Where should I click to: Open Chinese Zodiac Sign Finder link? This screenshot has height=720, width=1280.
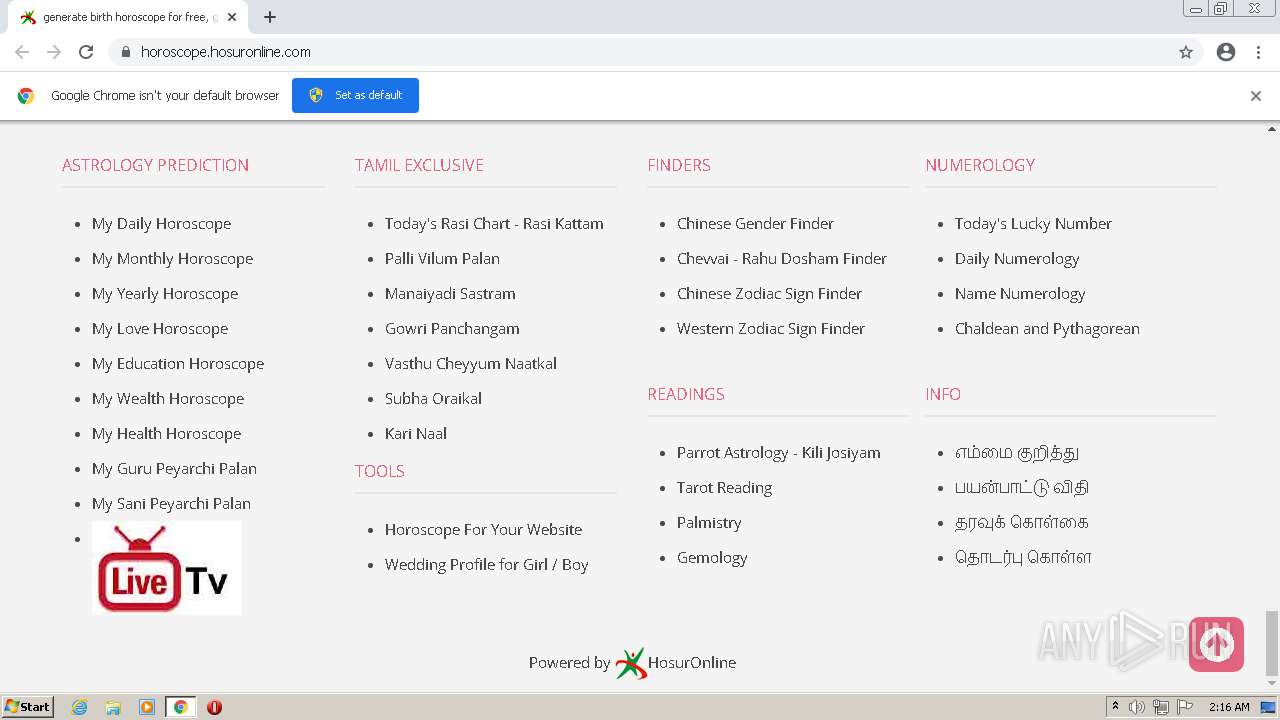point(769,294)
